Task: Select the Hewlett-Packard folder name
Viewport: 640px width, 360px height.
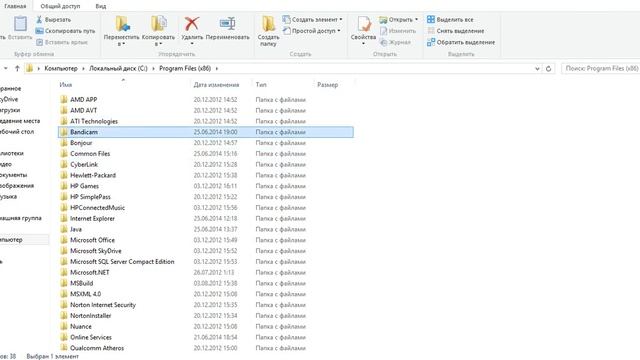Action: pos(93,175)
